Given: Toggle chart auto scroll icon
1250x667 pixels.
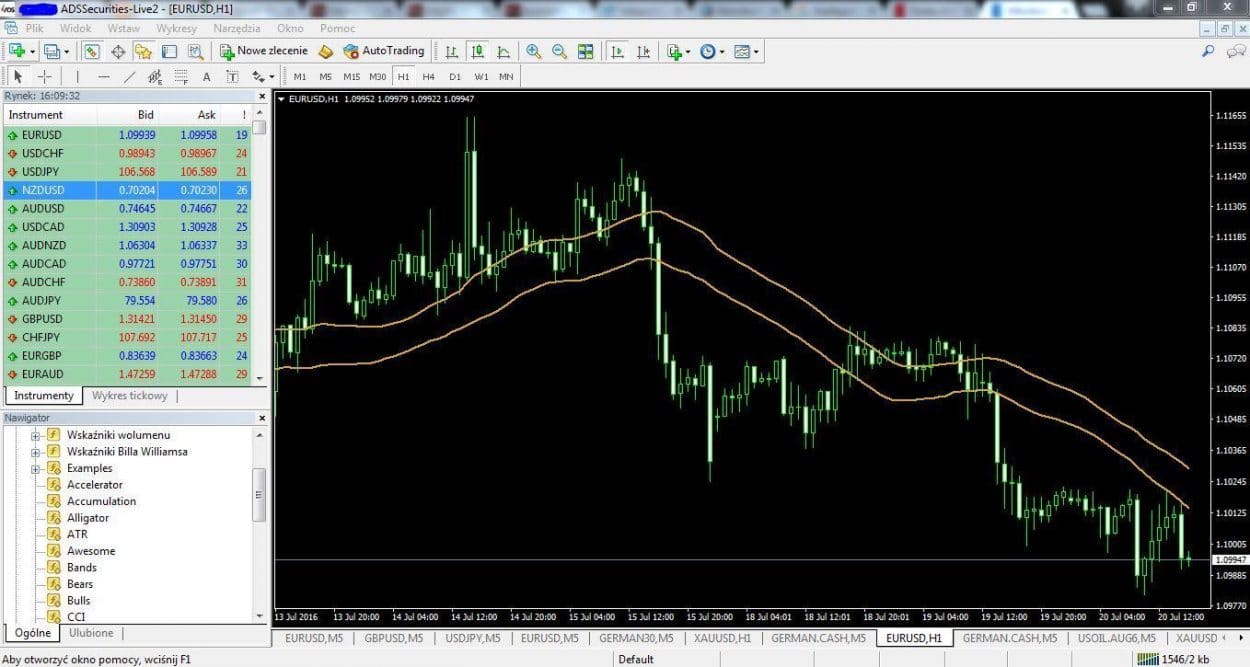Looking at the screenshot, I should coord(618,51).
